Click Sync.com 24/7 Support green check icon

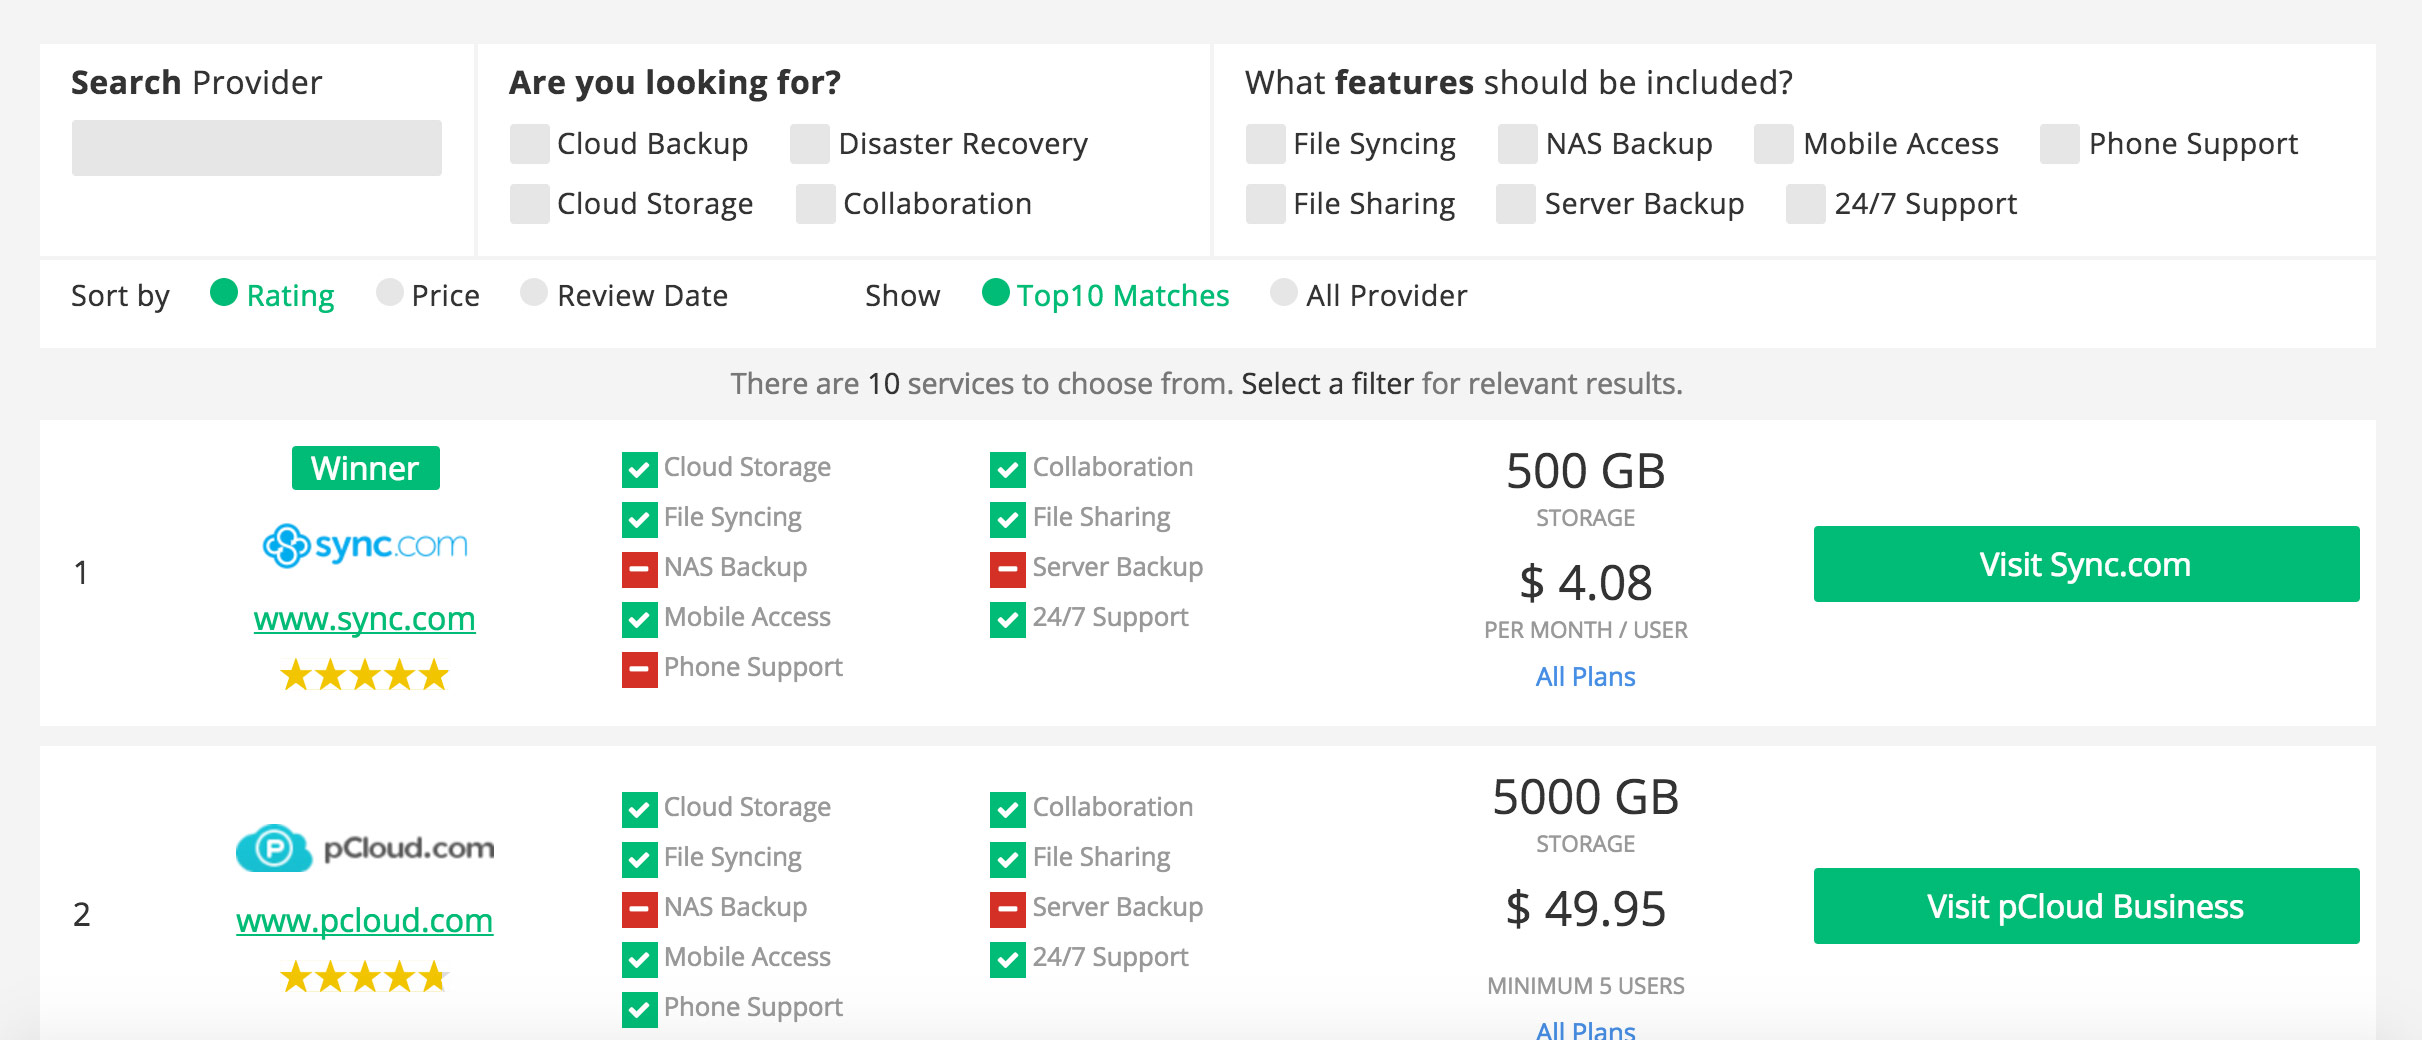coord(1007,619)
